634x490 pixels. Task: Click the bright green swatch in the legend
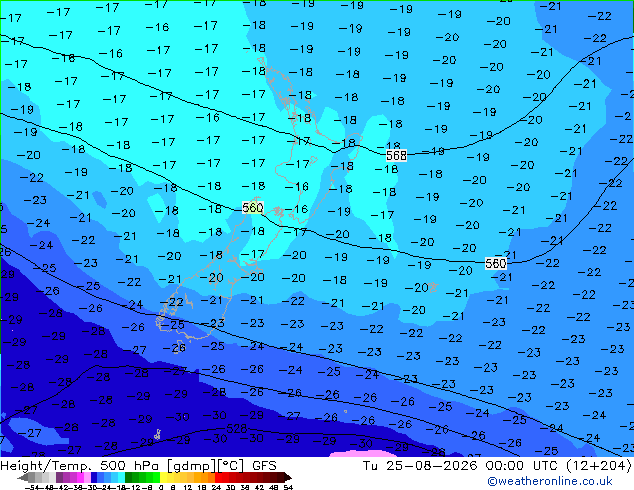[156, 478]
